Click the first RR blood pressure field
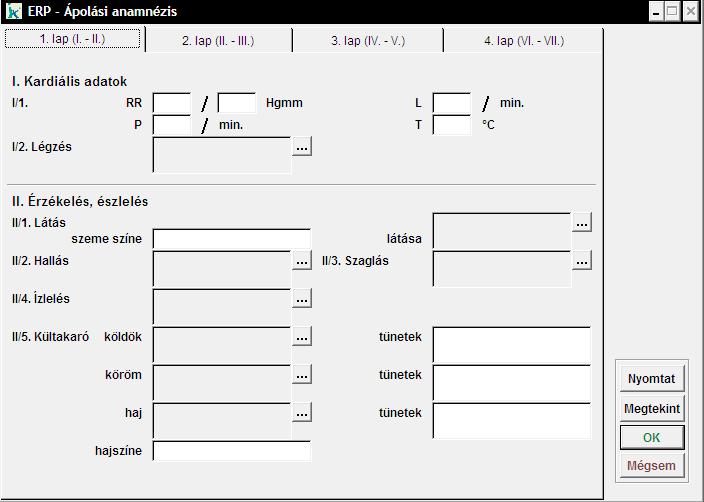704x502 pixels. point(172,103)
